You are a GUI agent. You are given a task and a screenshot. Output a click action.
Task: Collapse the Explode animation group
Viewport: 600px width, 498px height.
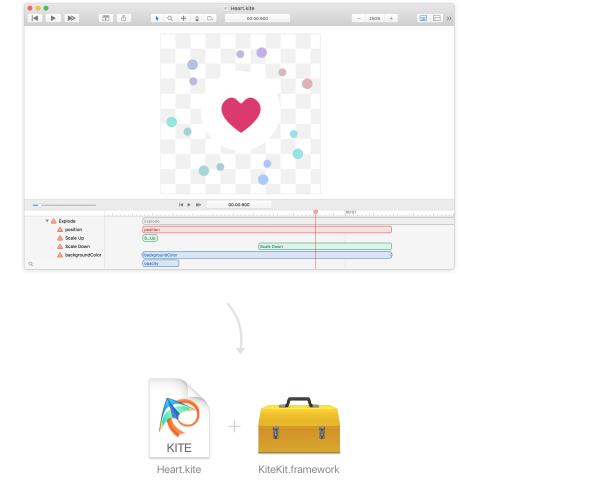tap(47, 220)
